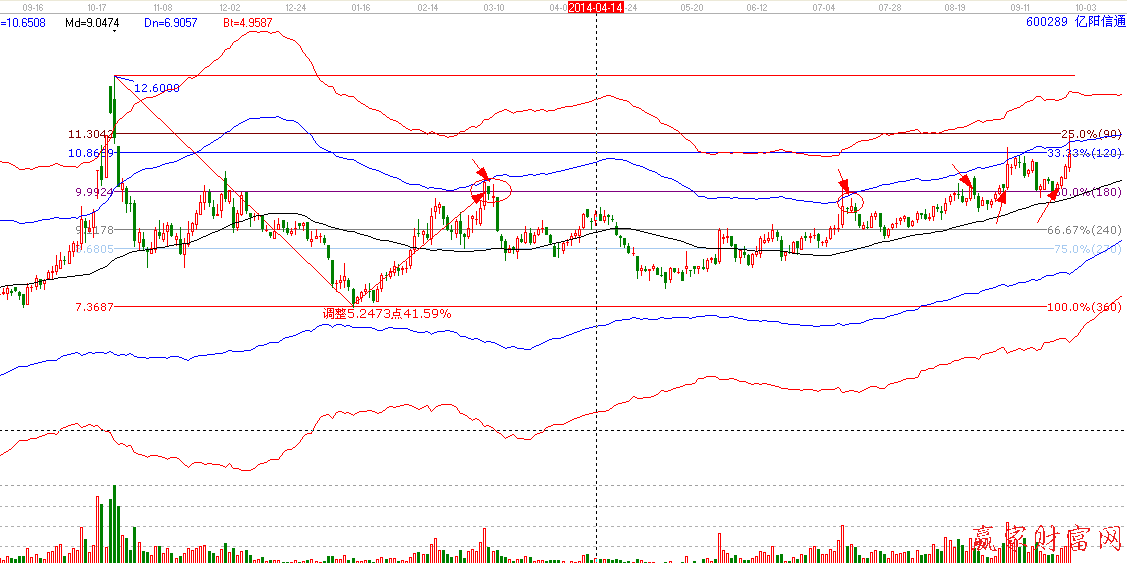Image resolution: width=1127 pixels, height=563 pixels.
Task: Click the Md=9.0474 indicator readout
Action: pyautogui.click(x=92, y=21)
